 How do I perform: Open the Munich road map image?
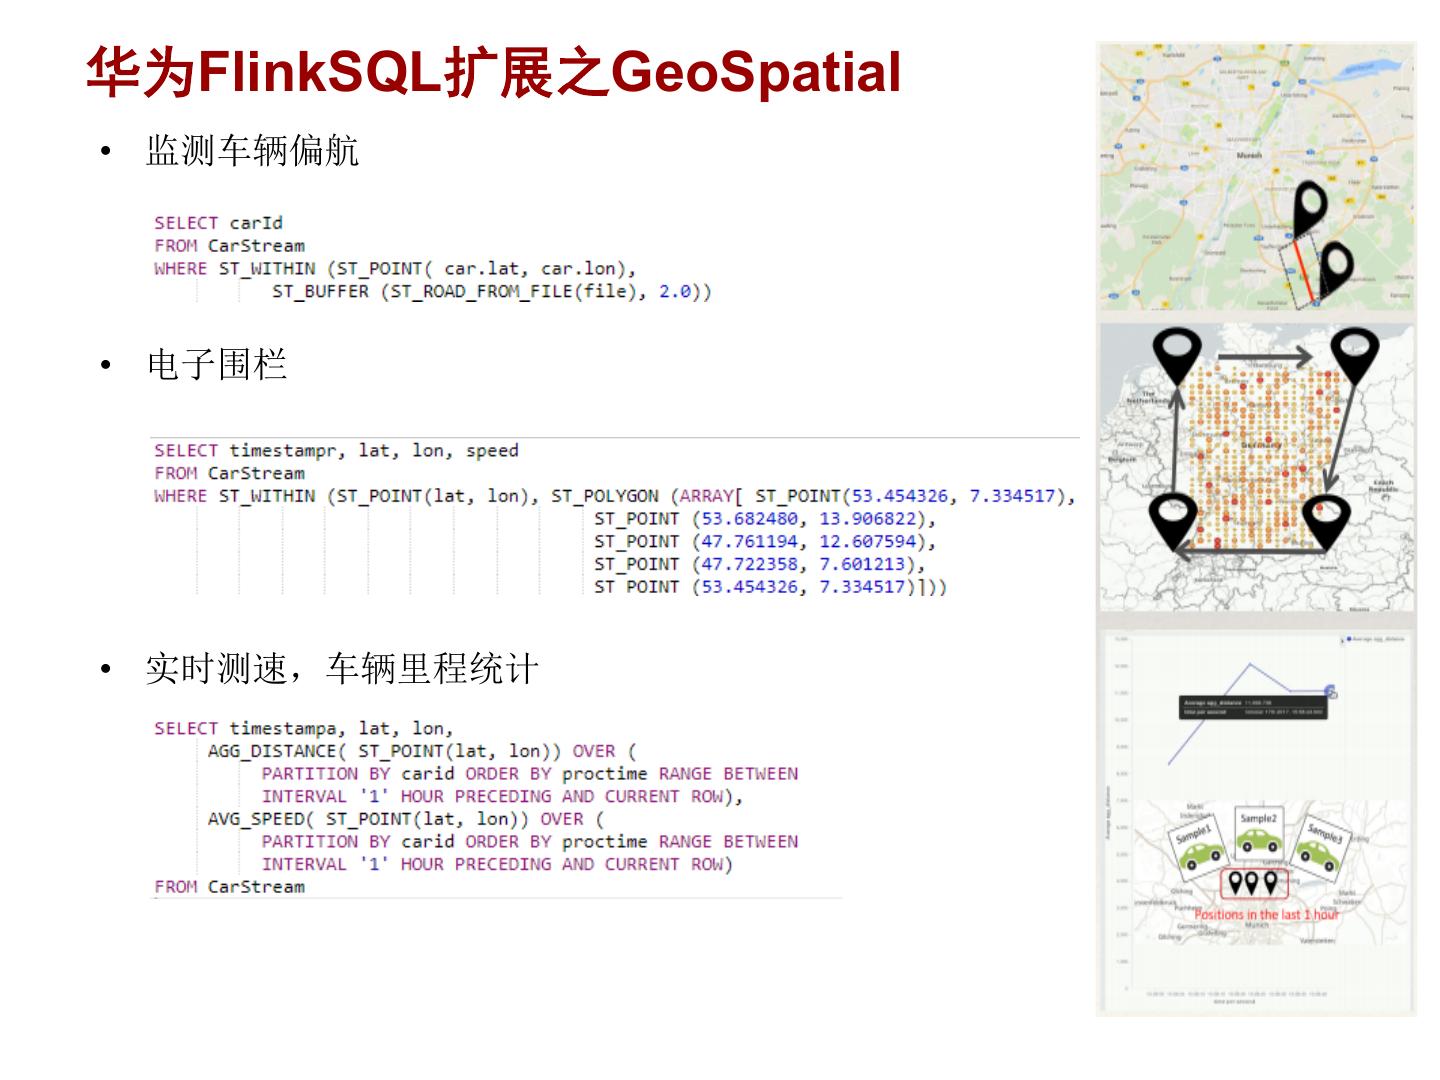tap(1257, 178)
